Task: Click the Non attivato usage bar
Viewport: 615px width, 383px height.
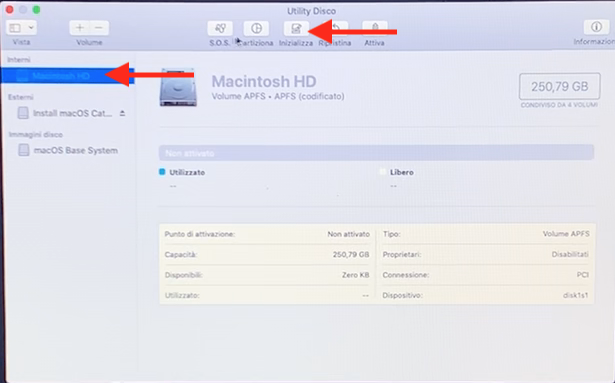Action: (x=376, y=153)
